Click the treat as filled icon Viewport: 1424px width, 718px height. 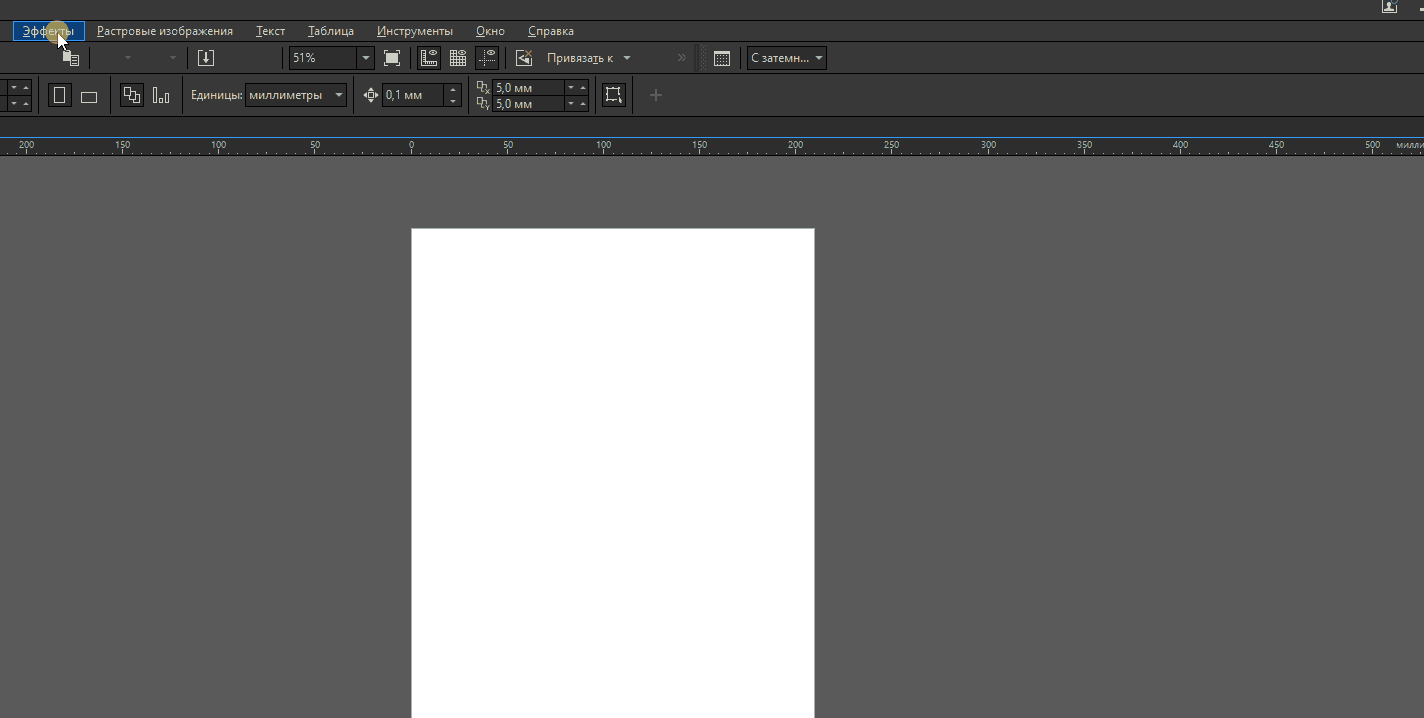(614, 95)
